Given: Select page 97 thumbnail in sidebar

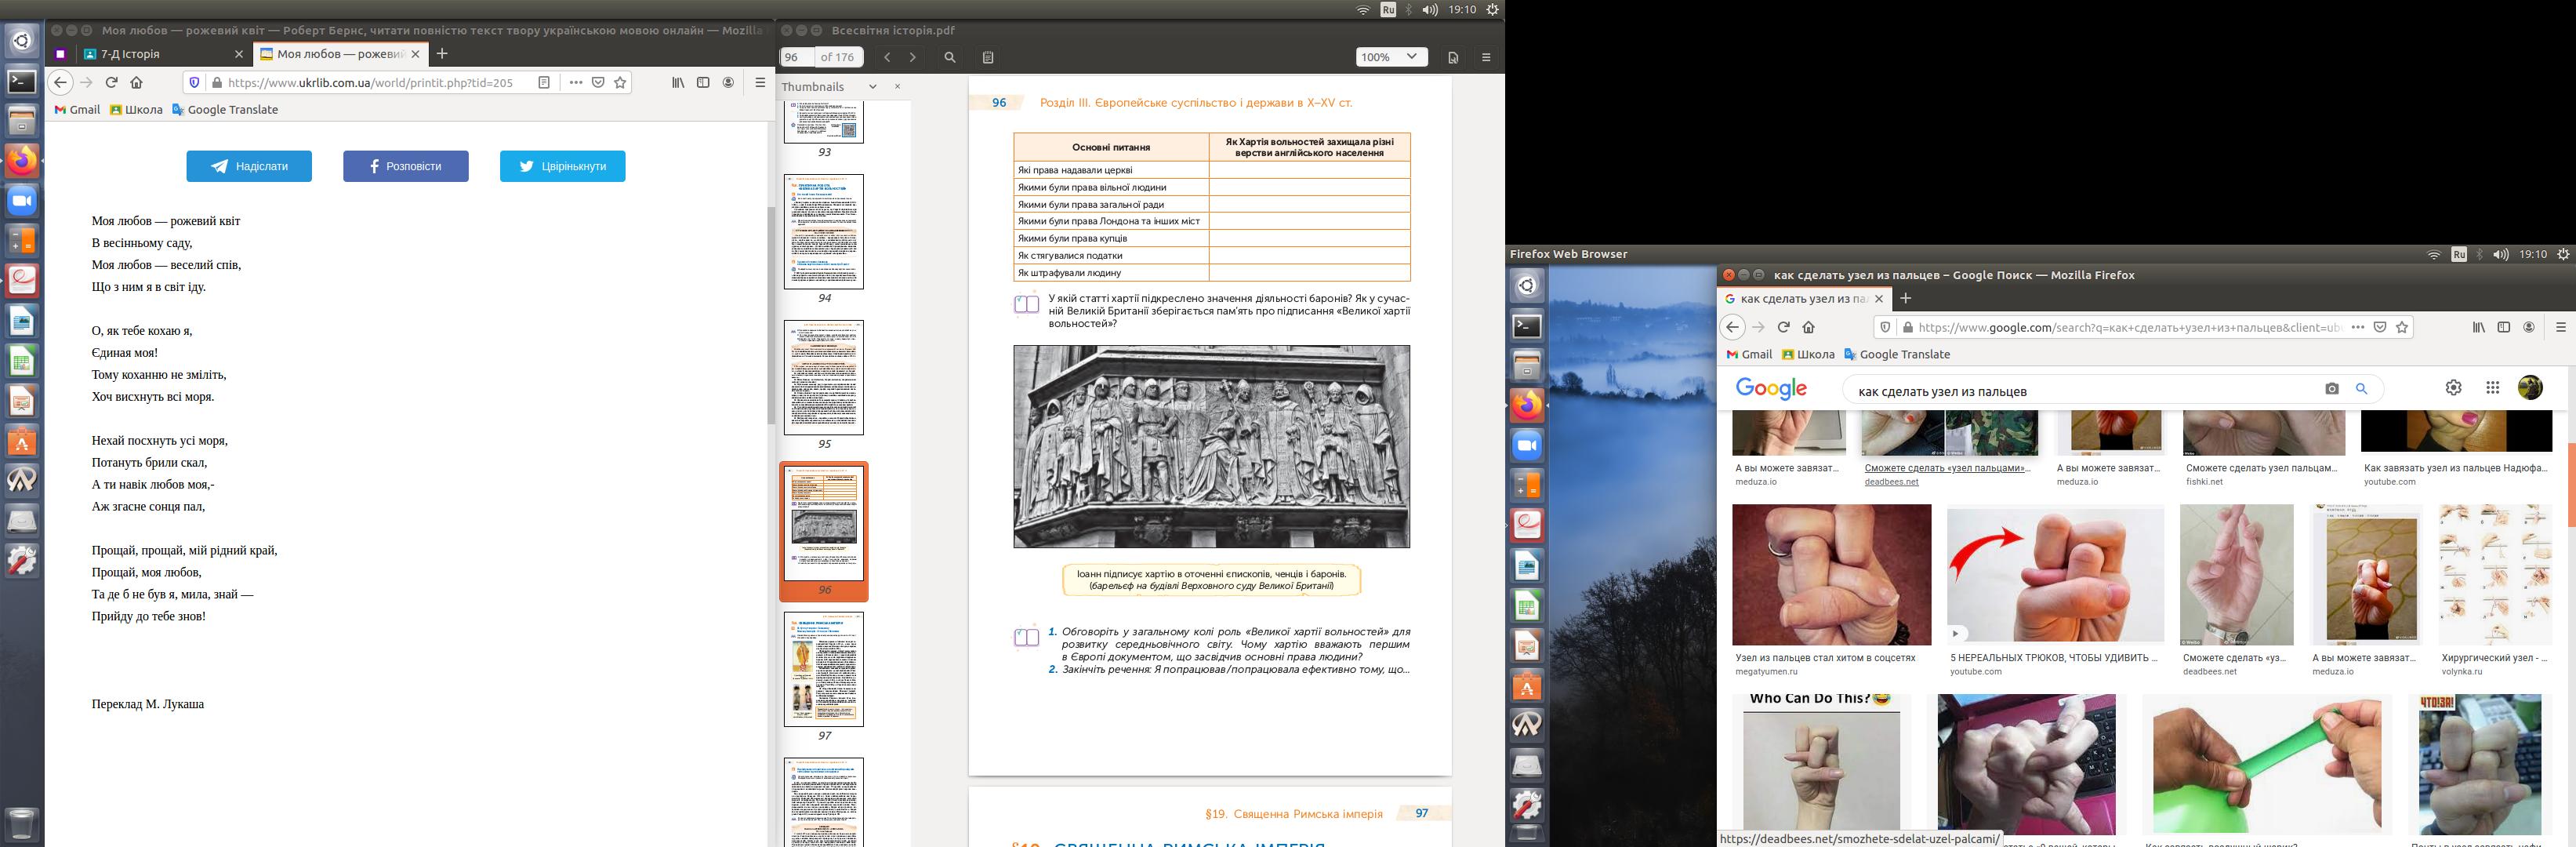Looking at the screenshot, I should 823,669.
